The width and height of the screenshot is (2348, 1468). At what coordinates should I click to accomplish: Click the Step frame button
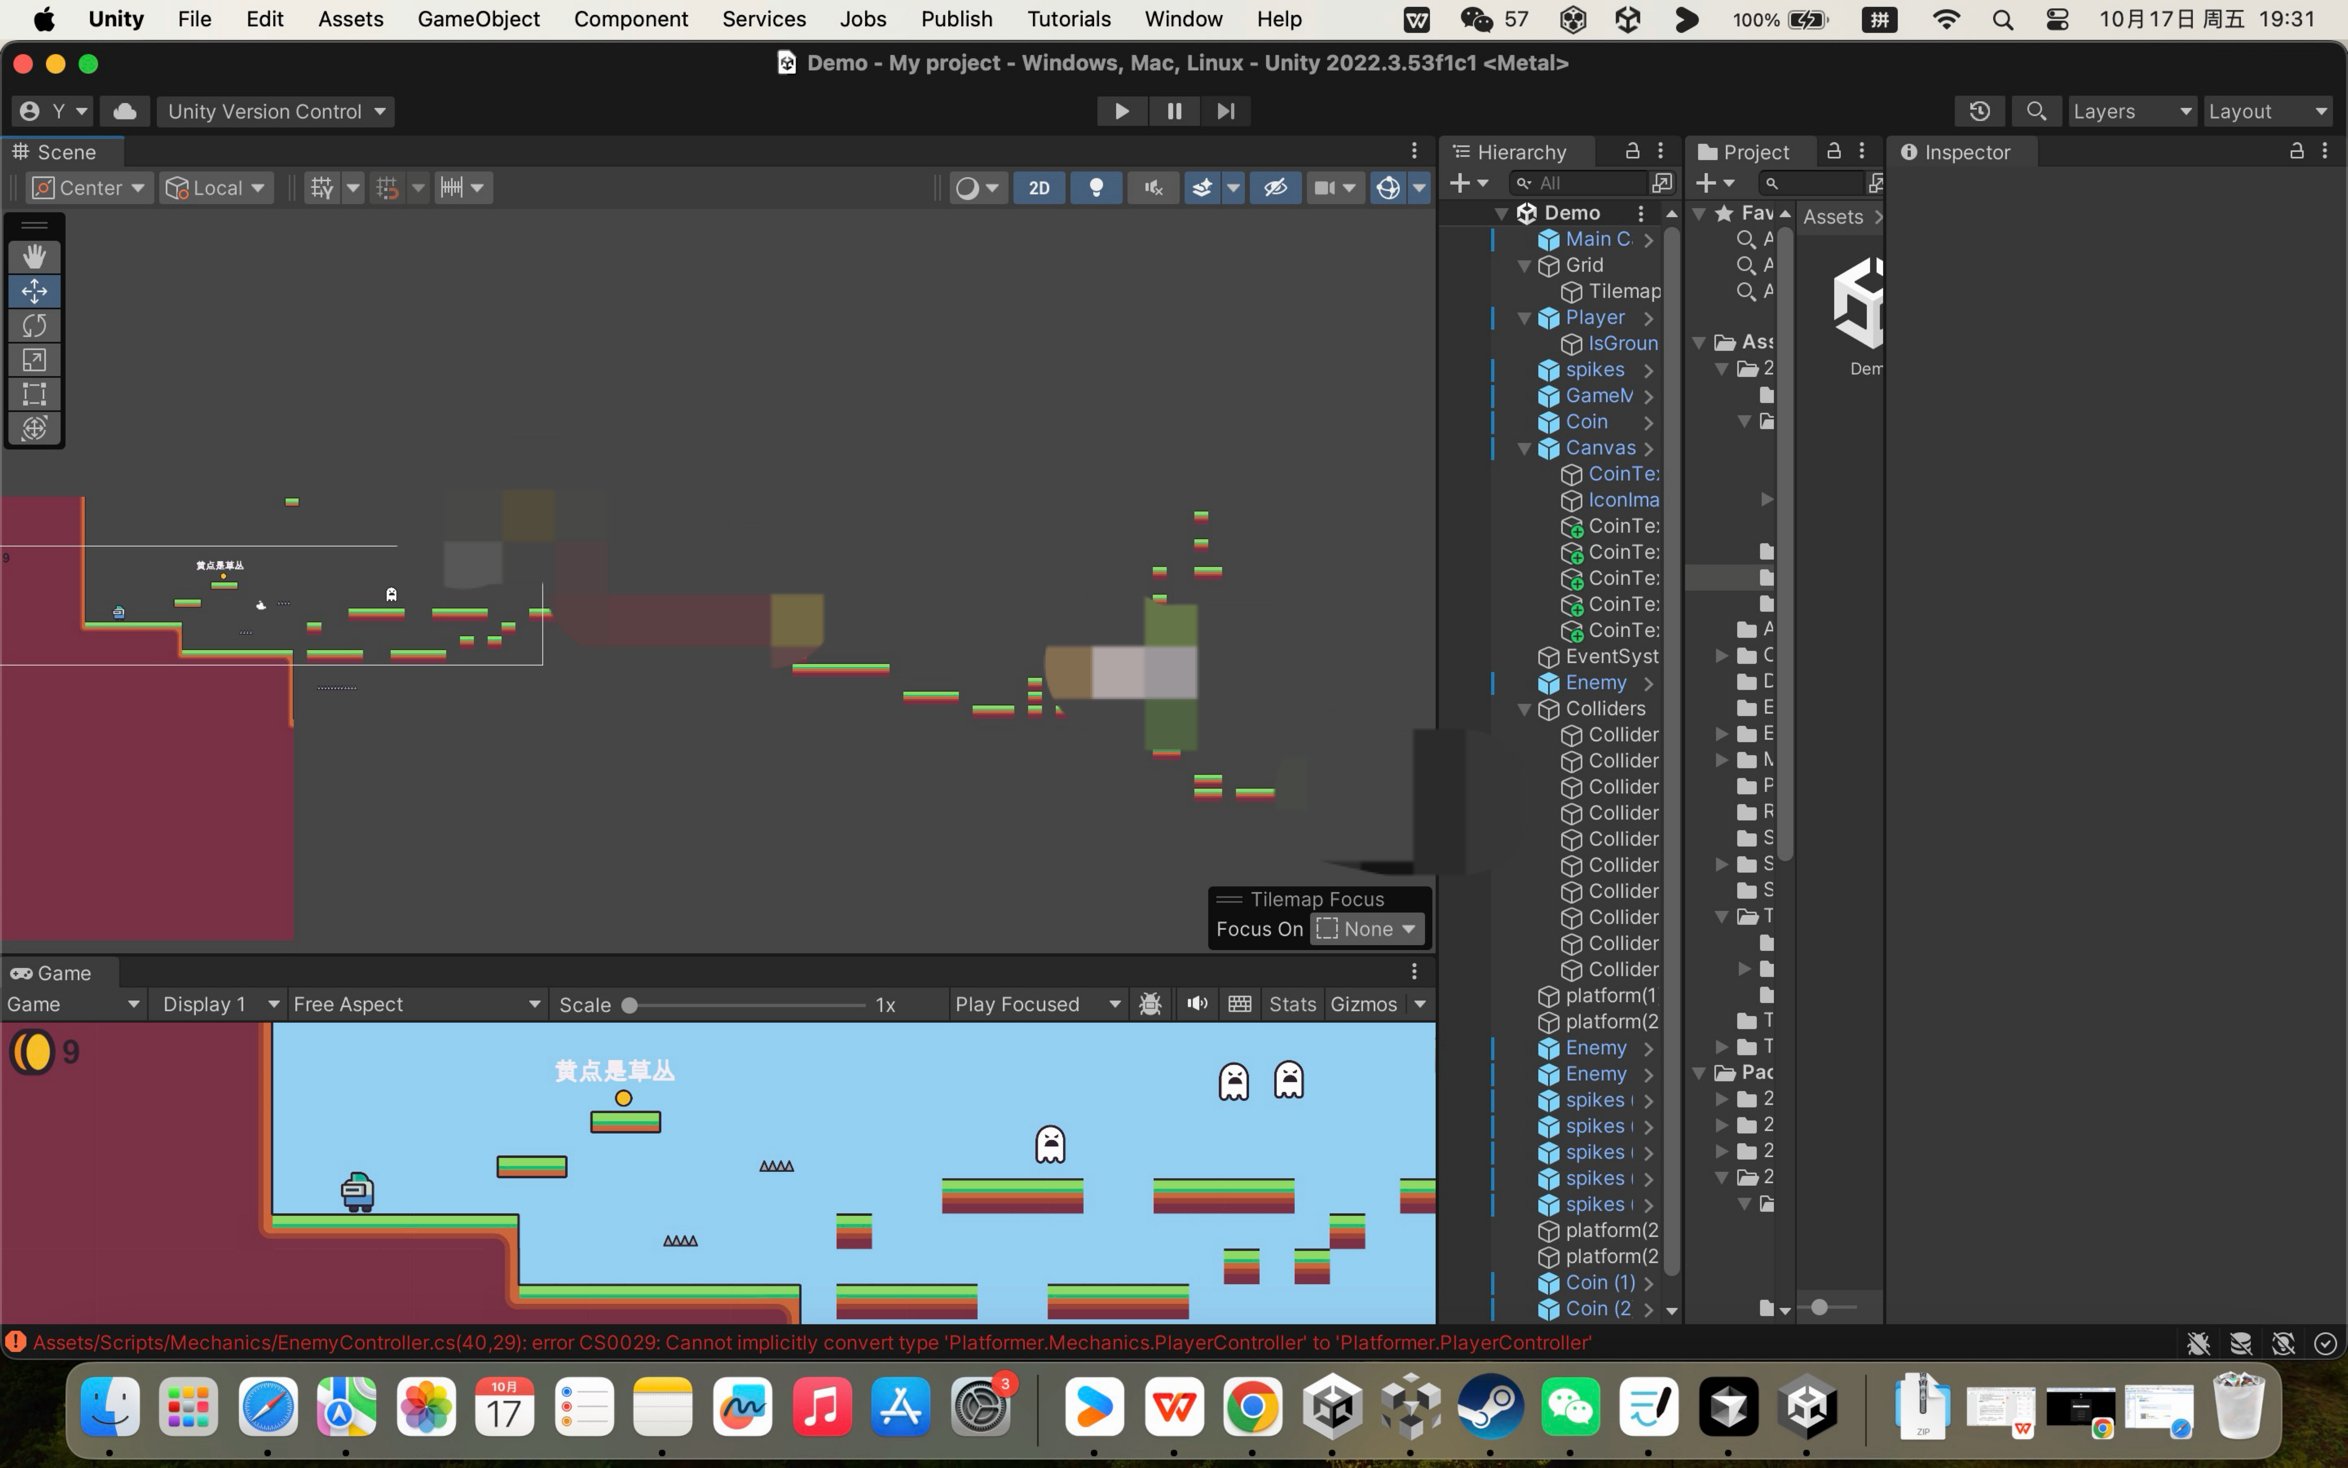tap(1226, 111)
